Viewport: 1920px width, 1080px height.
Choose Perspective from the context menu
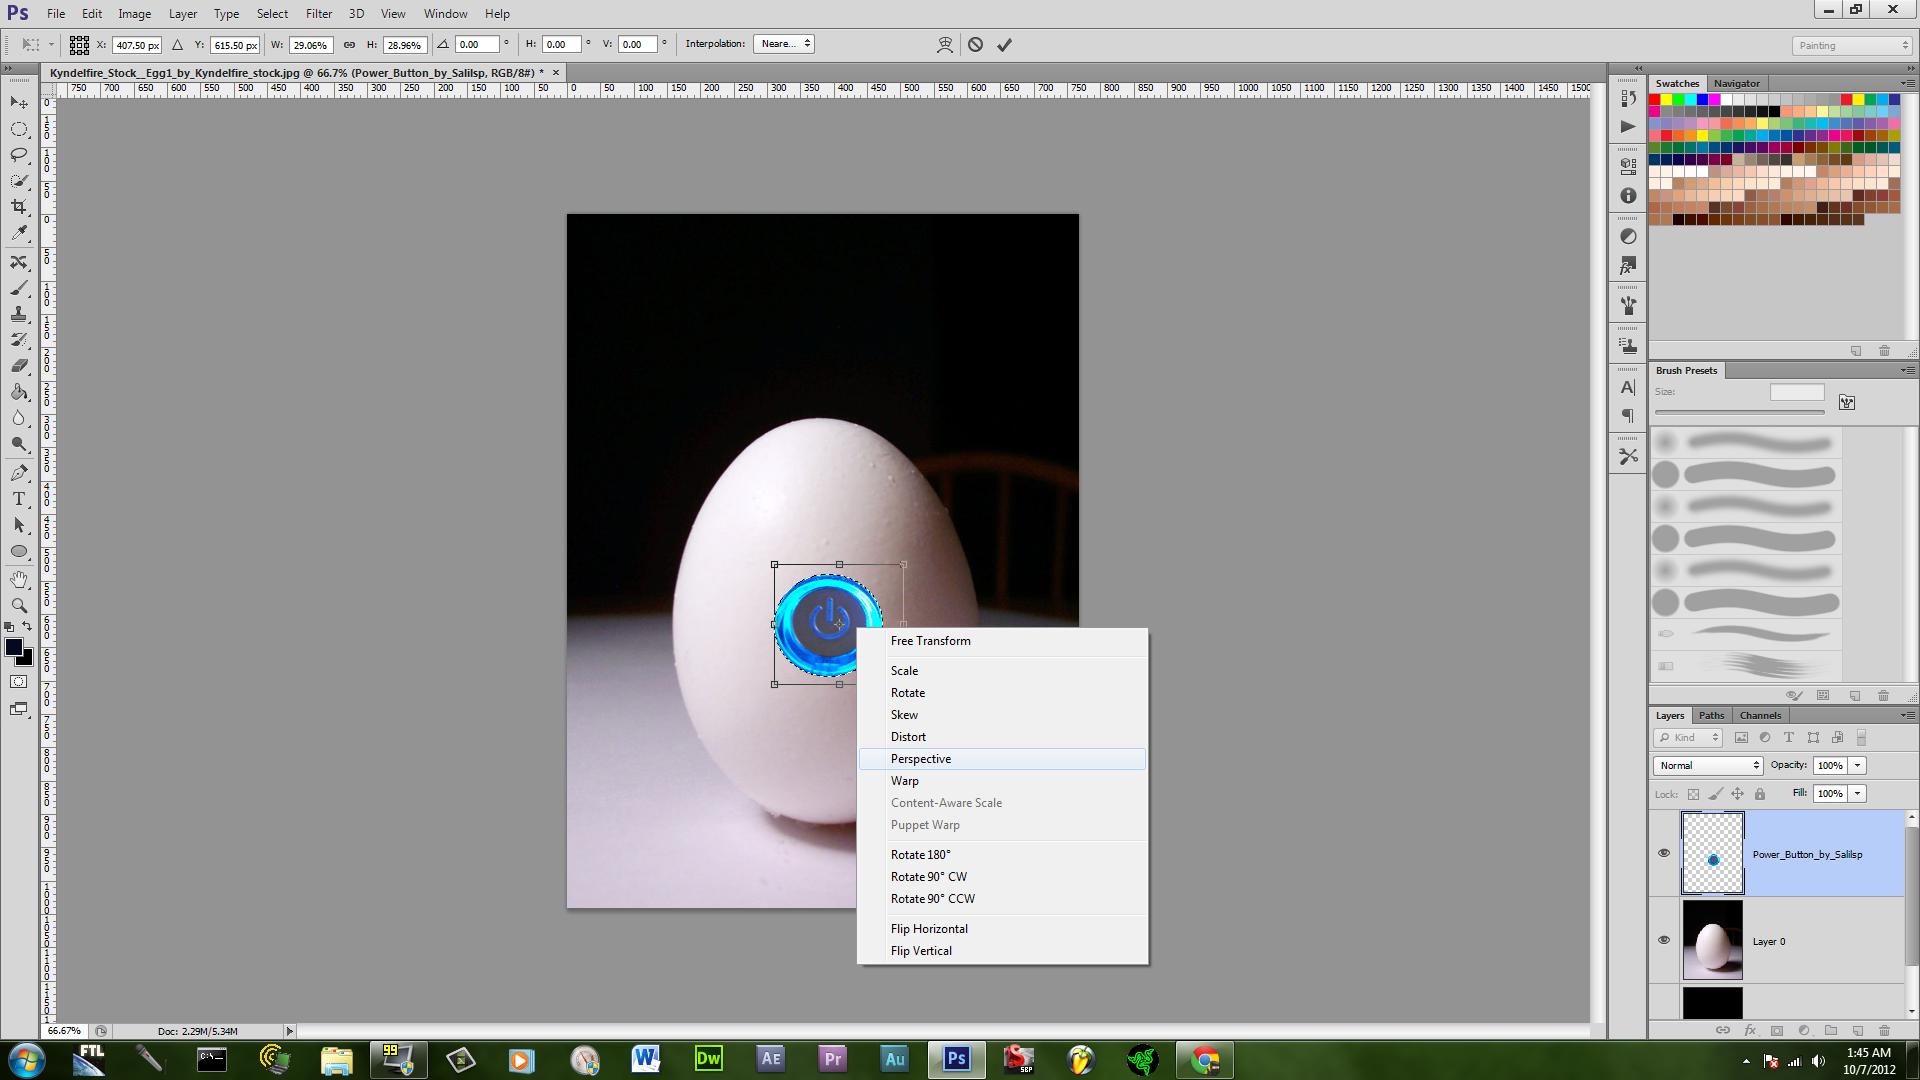pos(921,759)
